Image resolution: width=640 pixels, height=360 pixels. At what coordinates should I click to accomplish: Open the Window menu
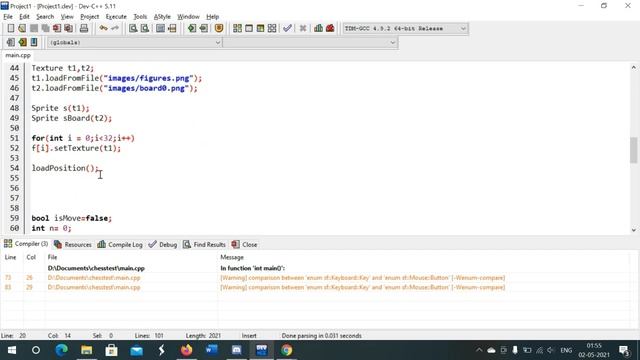click(188, 17)
